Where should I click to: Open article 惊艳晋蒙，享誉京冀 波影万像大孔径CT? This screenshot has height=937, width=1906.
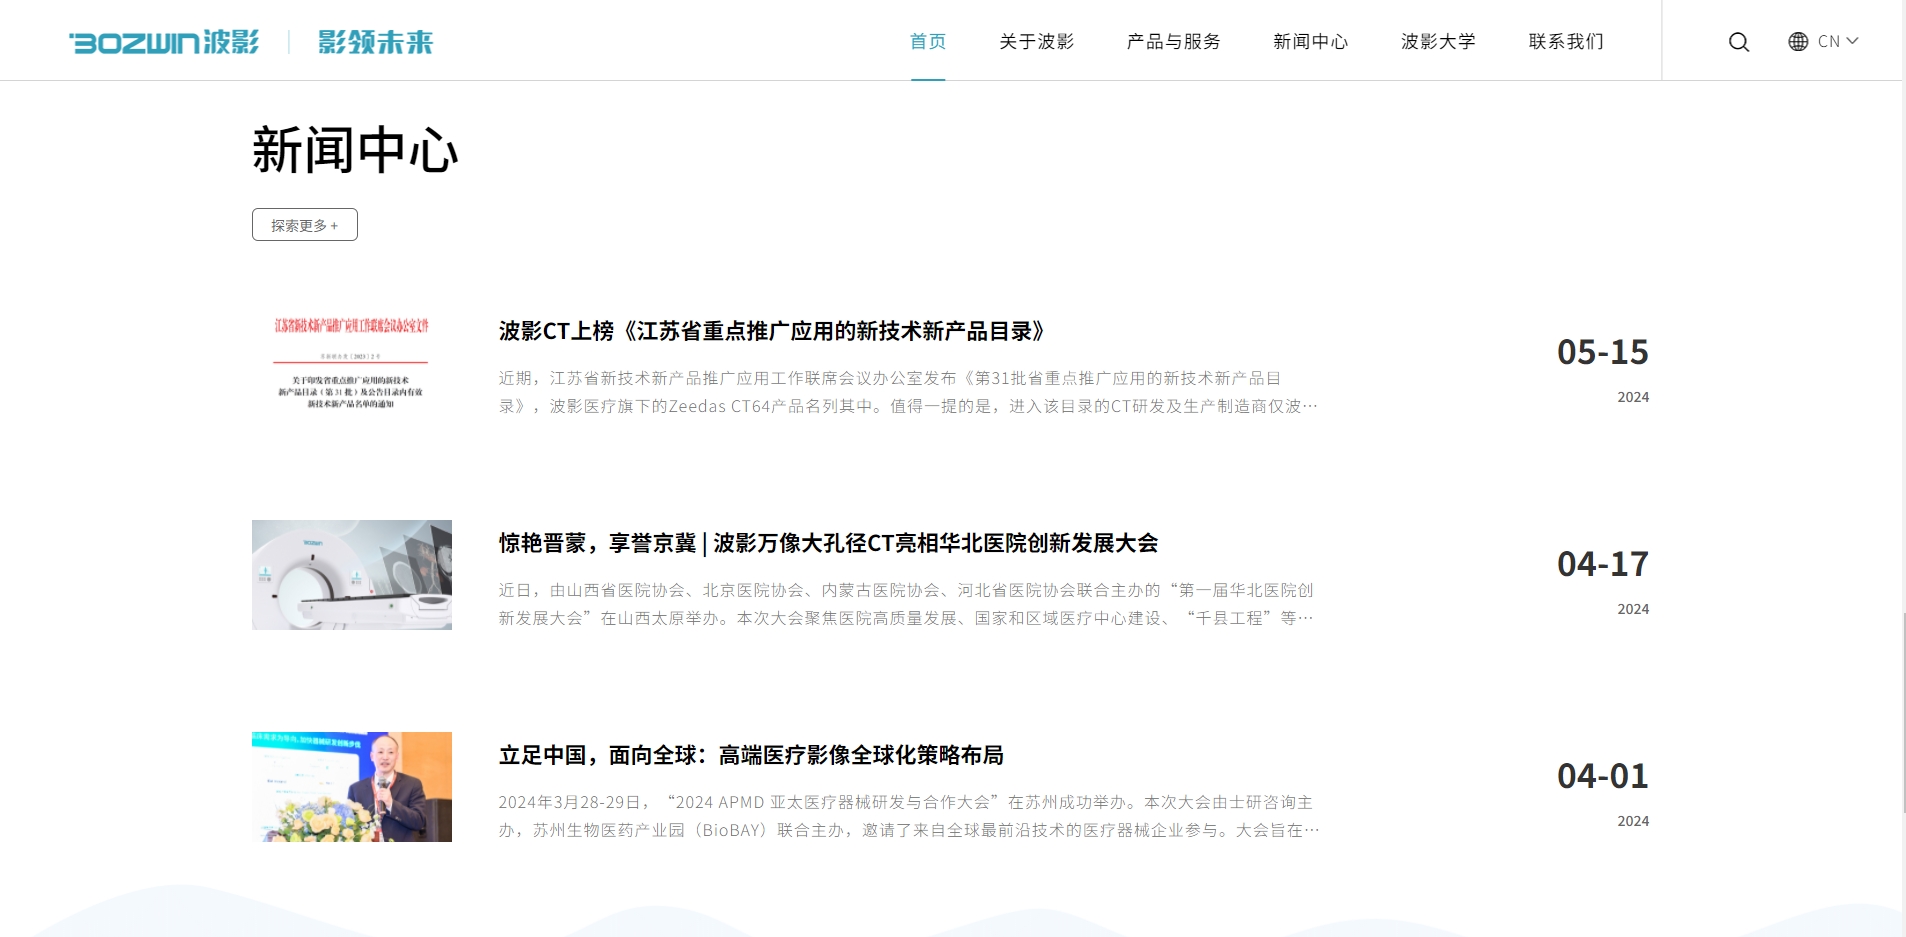828,543
